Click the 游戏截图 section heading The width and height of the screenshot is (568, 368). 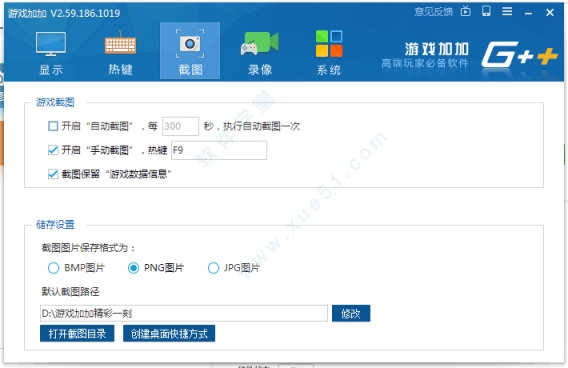(x=55, y=103)
